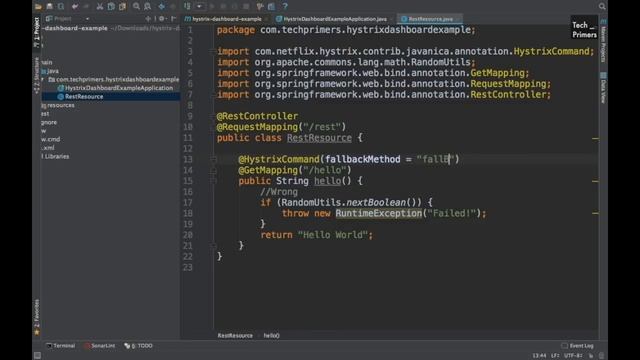Click the RuntimeException text on line 18
Screen dimensions: 640x360
tap(378, 213)
